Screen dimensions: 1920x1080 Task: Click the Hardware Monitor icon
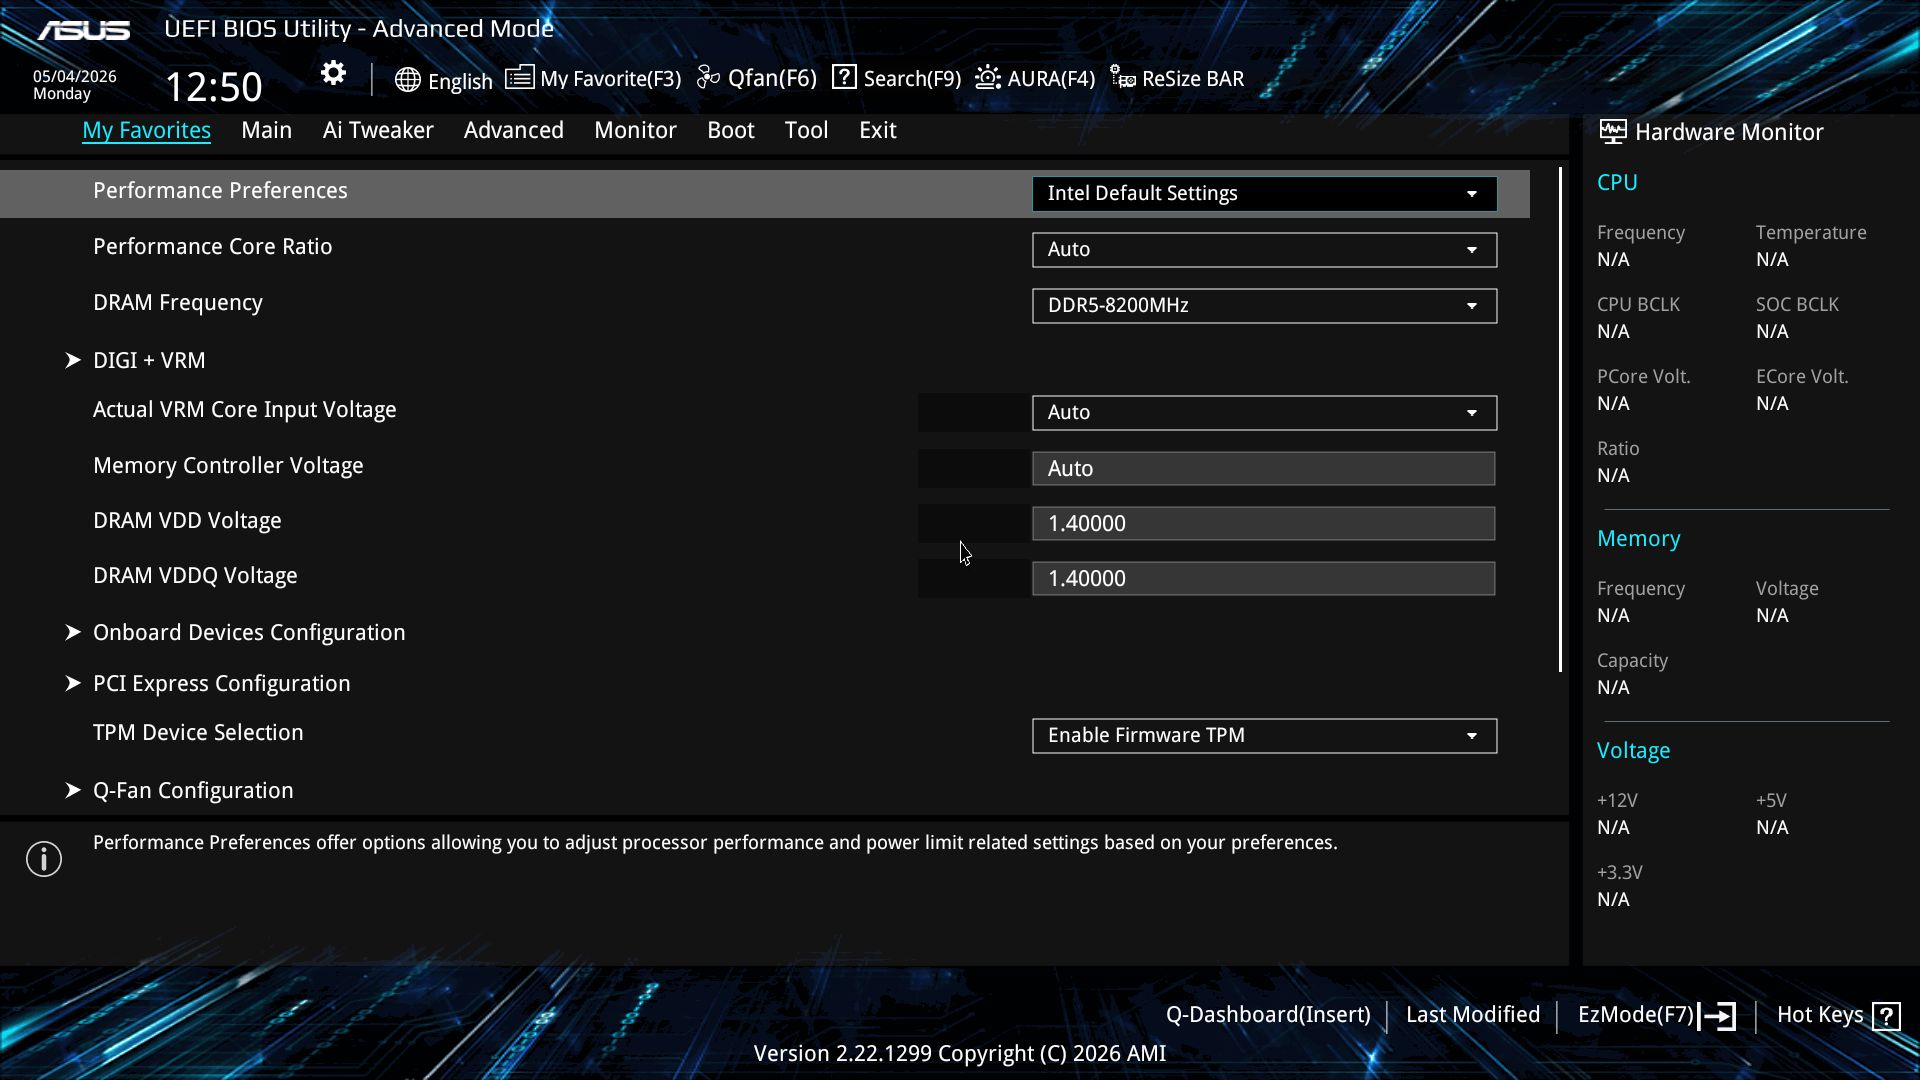click(x=1612, y=131)
